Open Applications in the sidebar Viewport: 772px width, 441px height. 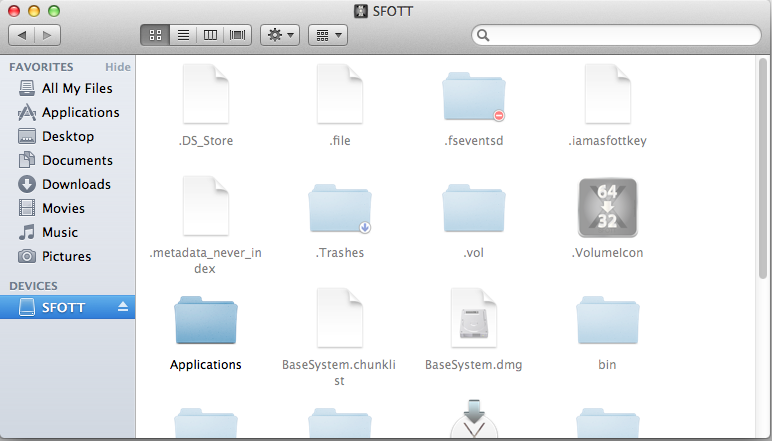pos(68,112)
